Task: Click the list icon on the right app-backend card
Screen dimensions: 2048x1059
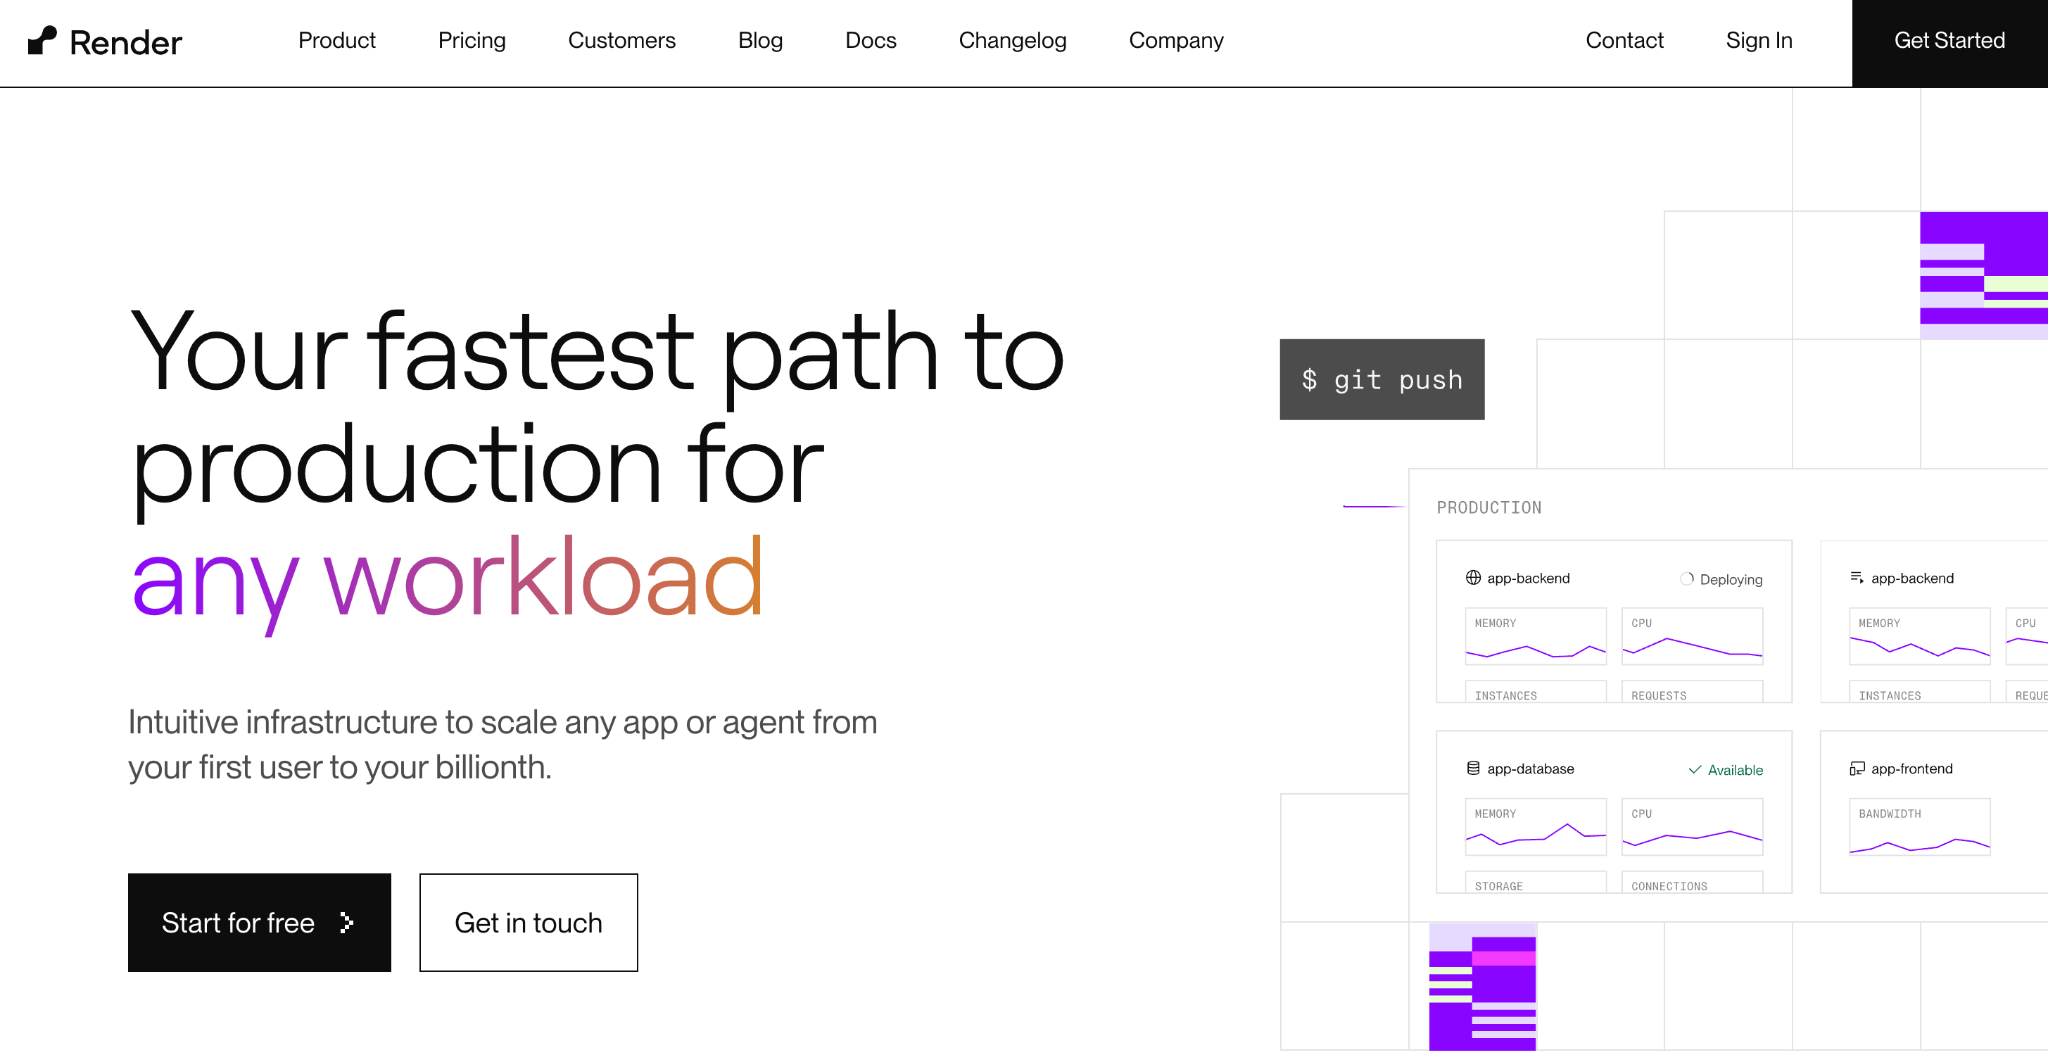Action: pos(1857,577)
